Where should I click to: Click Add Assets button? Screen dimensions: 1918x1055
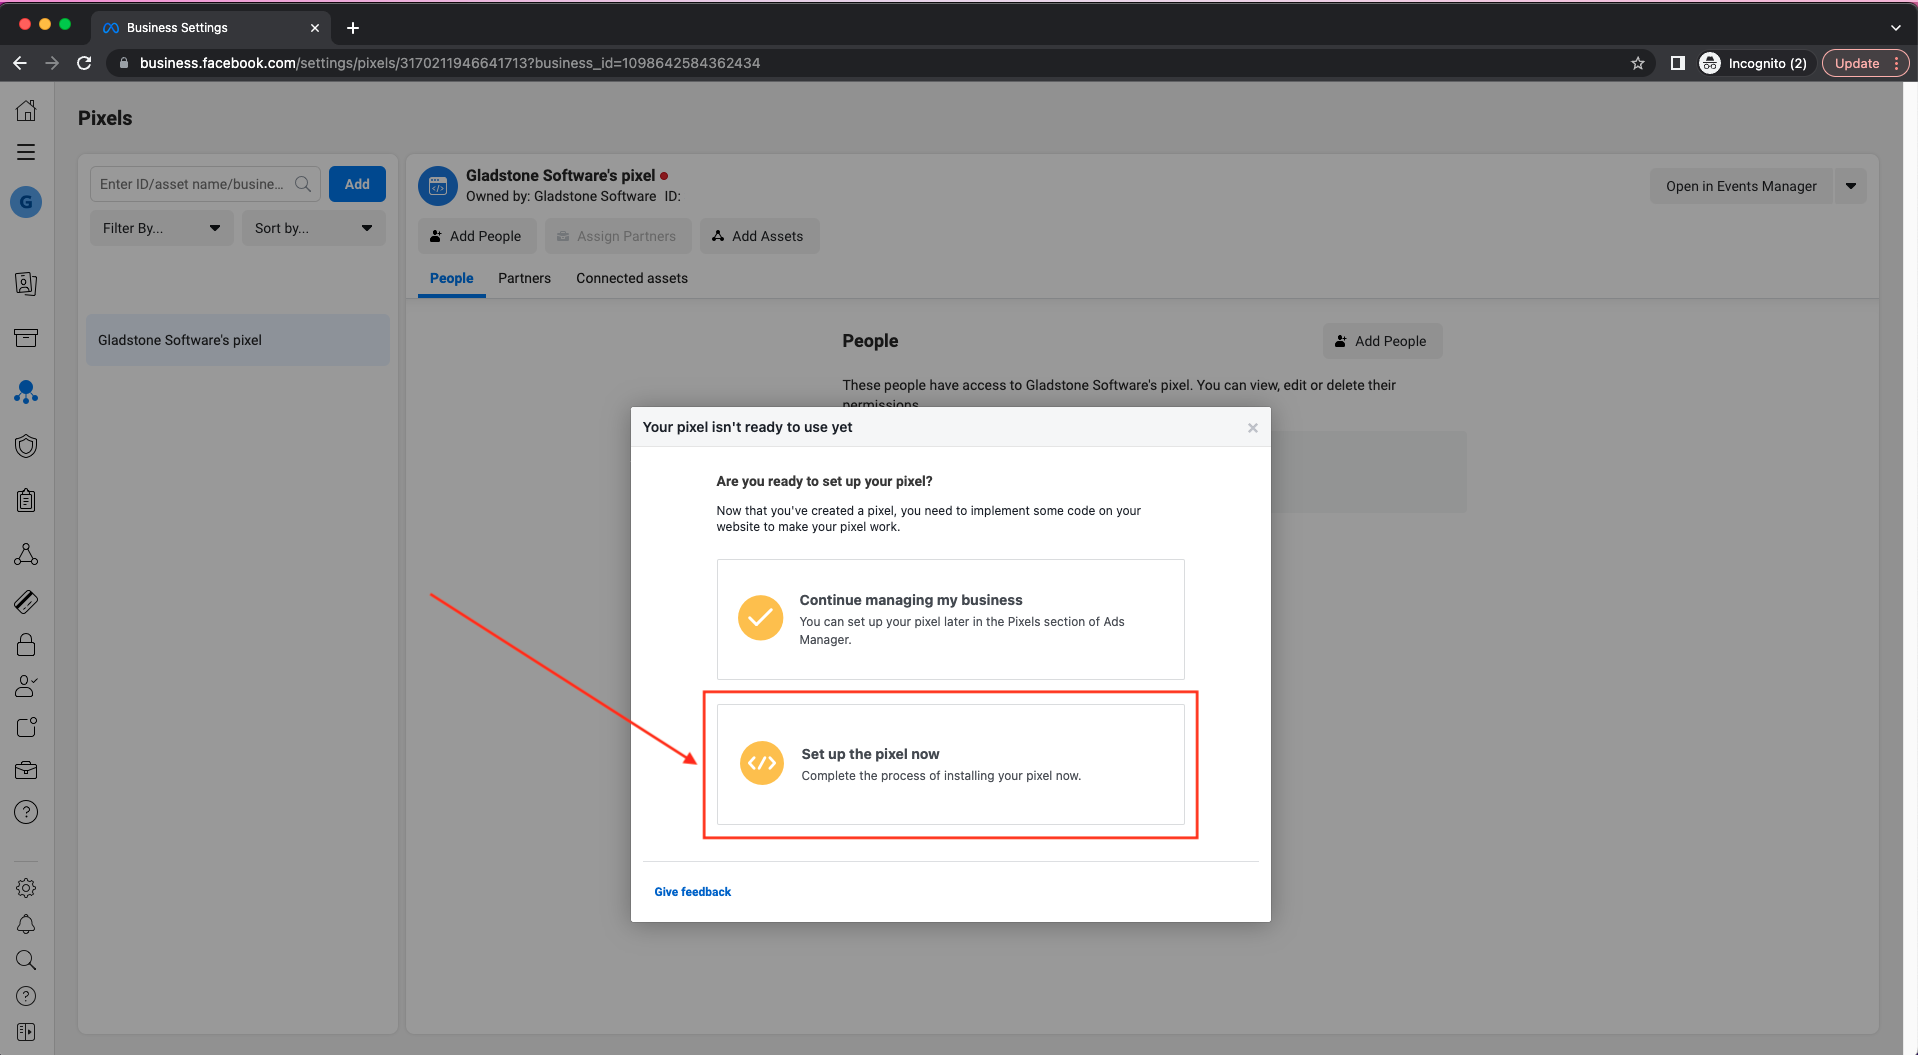point(759,236)
